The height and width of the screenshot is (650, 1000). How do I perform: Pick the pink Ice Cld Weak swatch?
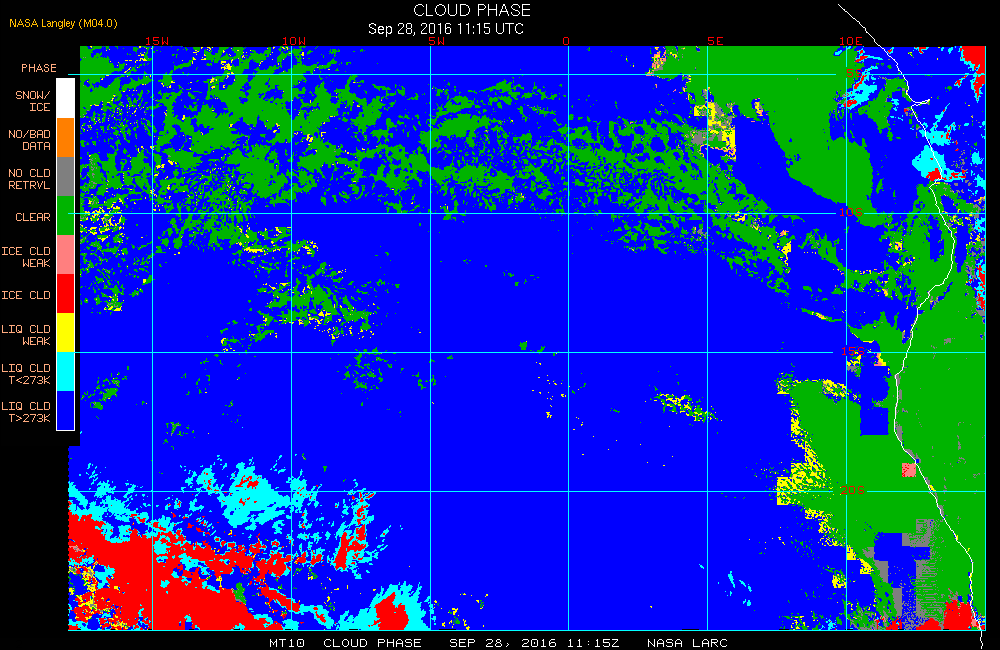(x=66, y=255)
